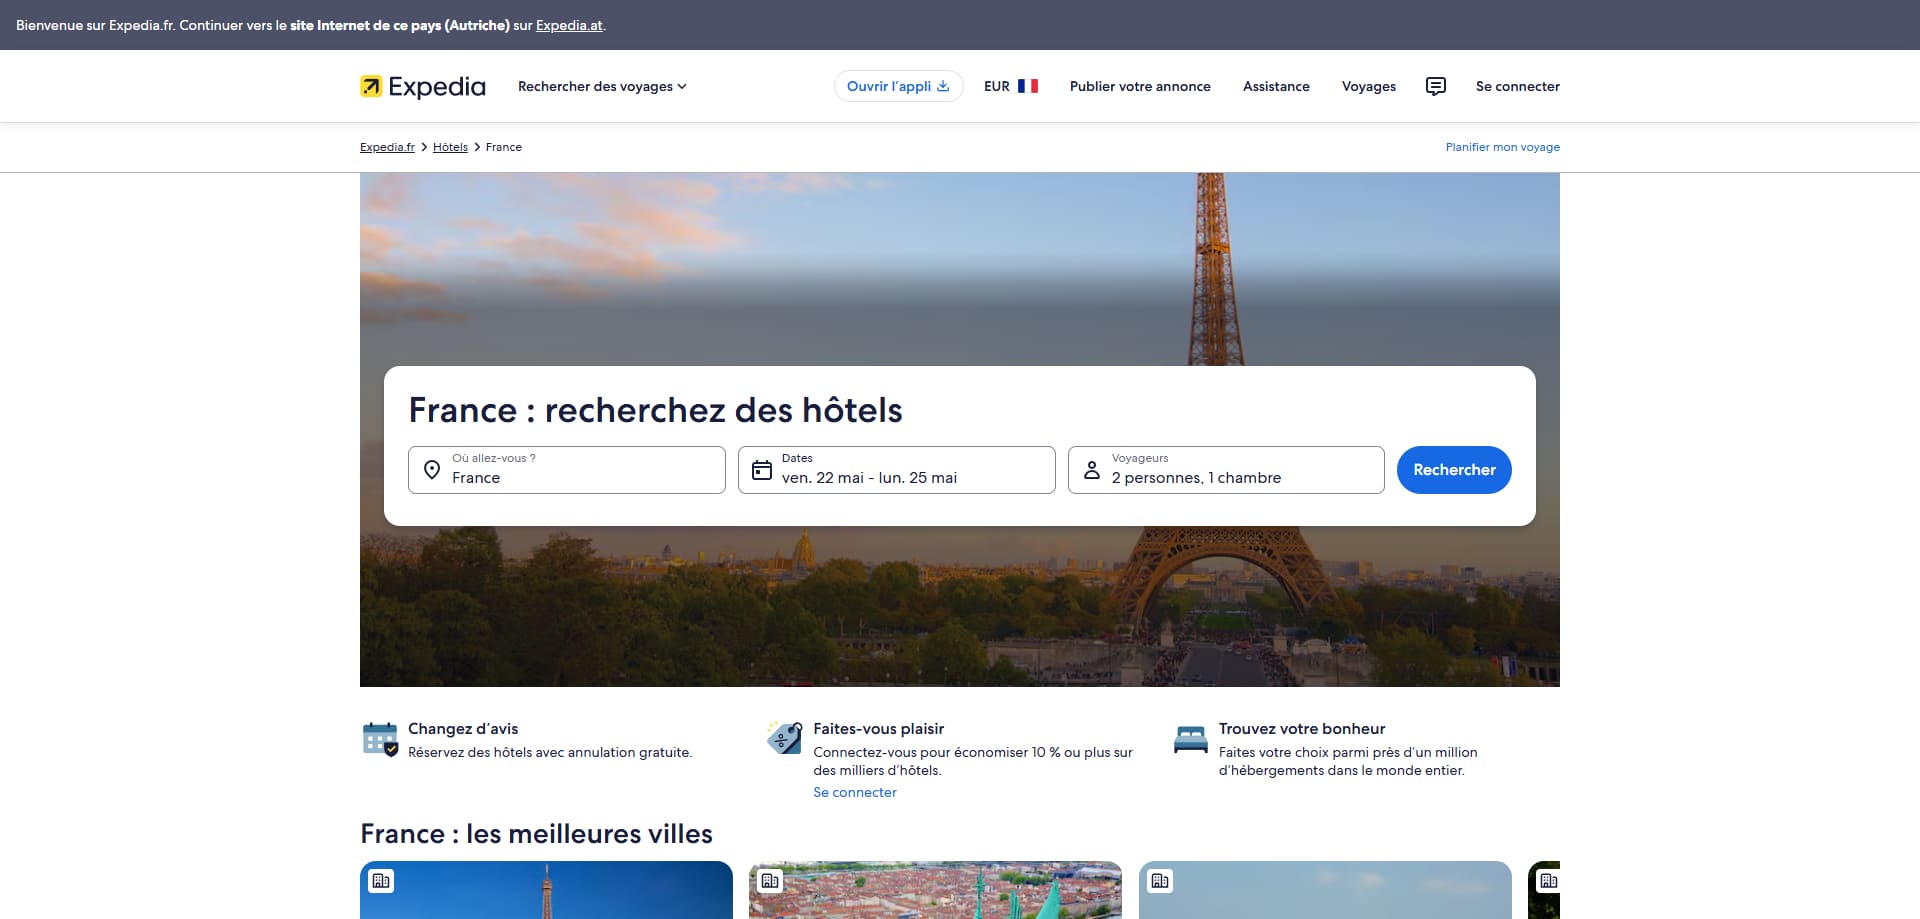1920x919 pixels.
Task: Click the person icon in Voyageurs field
Action: click(1092, 470)
